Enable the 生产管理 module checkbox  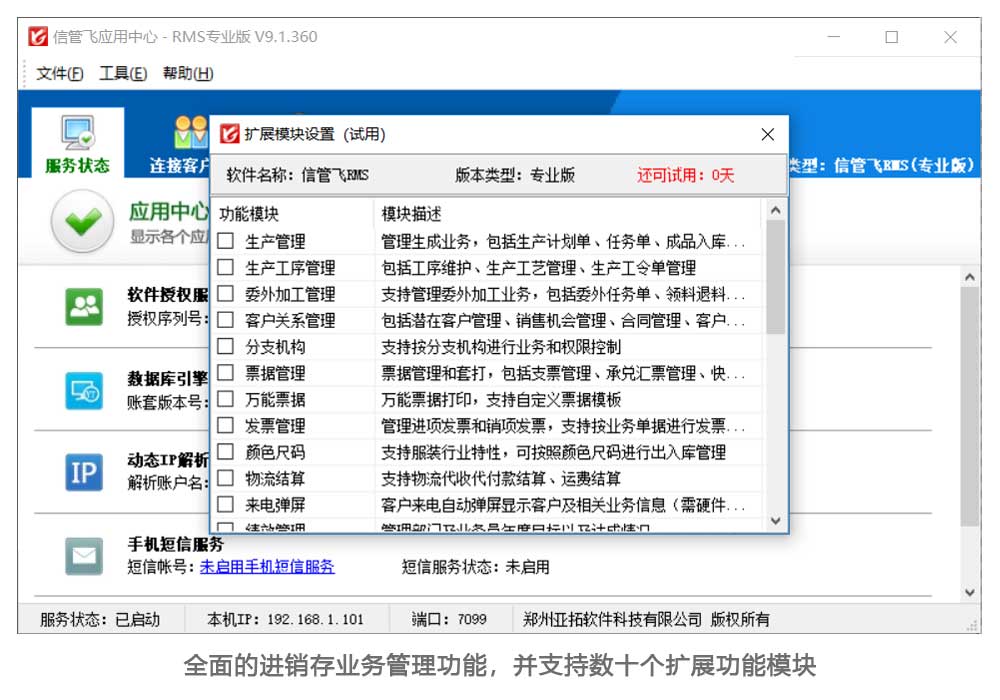click(226, 241)
